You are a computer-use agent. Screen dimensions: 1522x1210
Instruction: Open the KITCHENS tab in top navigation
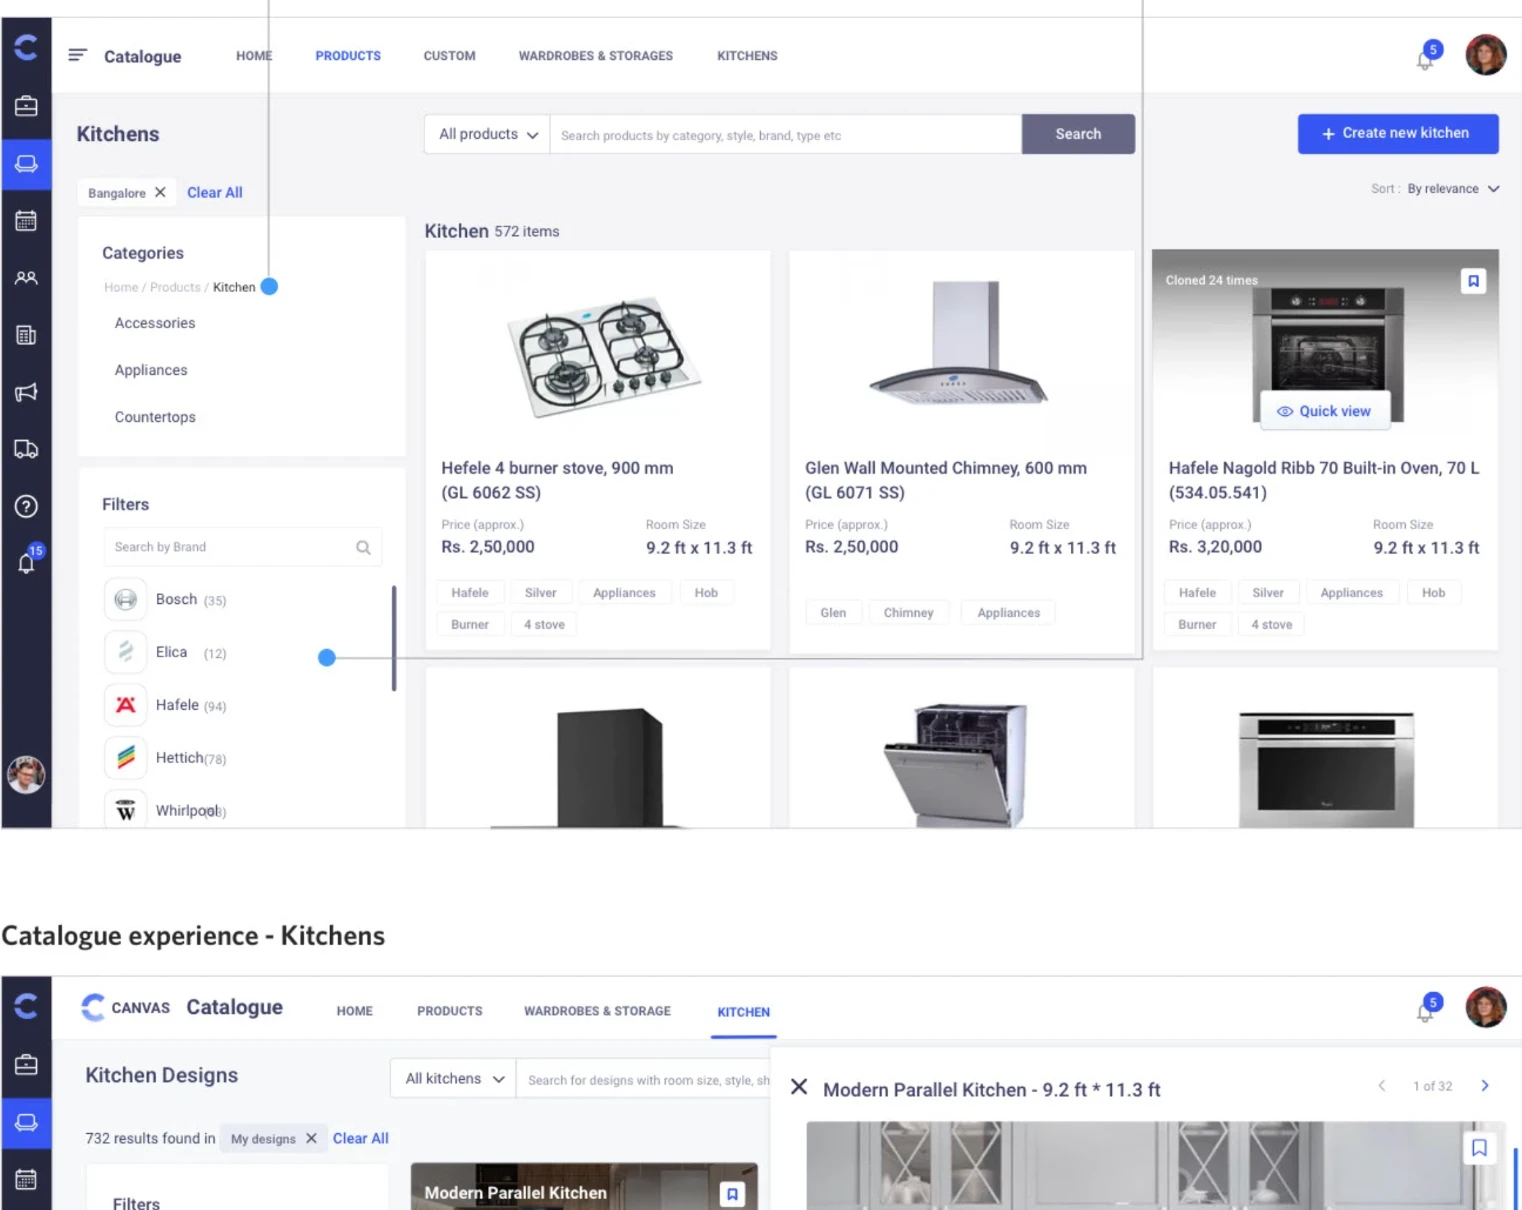747,56
